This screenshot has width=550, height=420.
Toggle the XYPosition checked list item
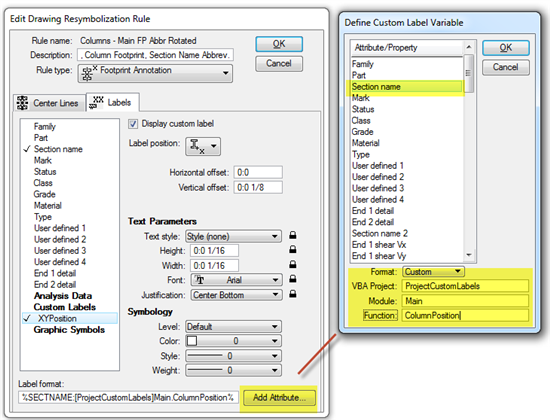(69, 318)
